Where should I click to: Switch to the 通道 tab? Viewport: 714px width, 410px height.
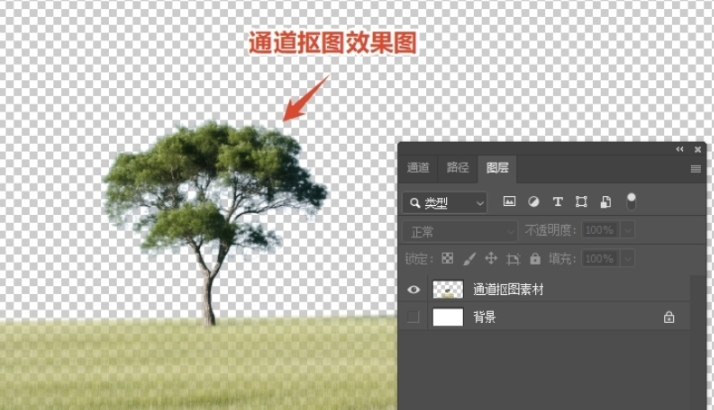418,168
